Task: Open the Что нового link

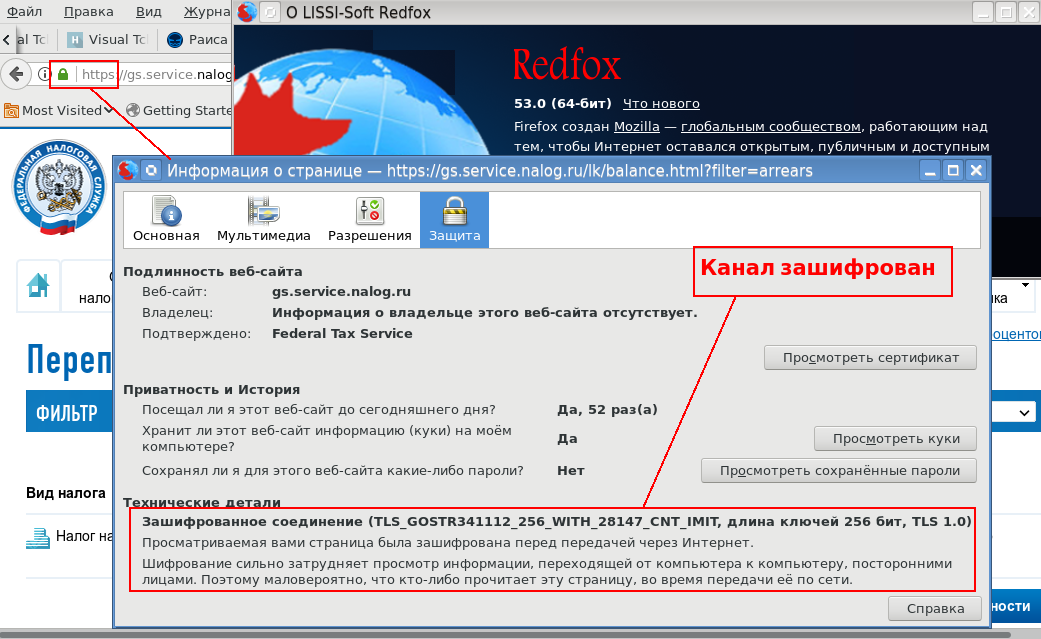Action: 661,104
